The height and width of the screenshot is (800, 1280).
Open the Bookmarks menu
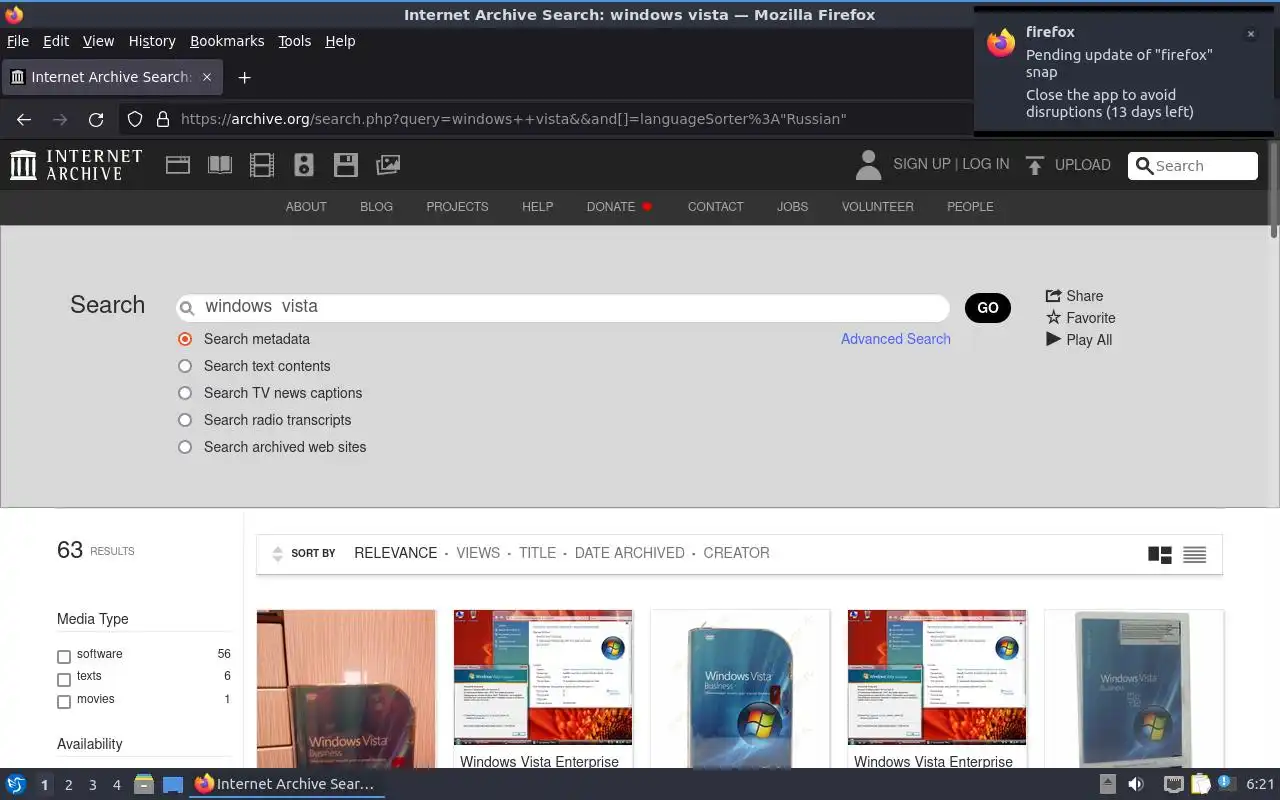[x=227, y=41]
